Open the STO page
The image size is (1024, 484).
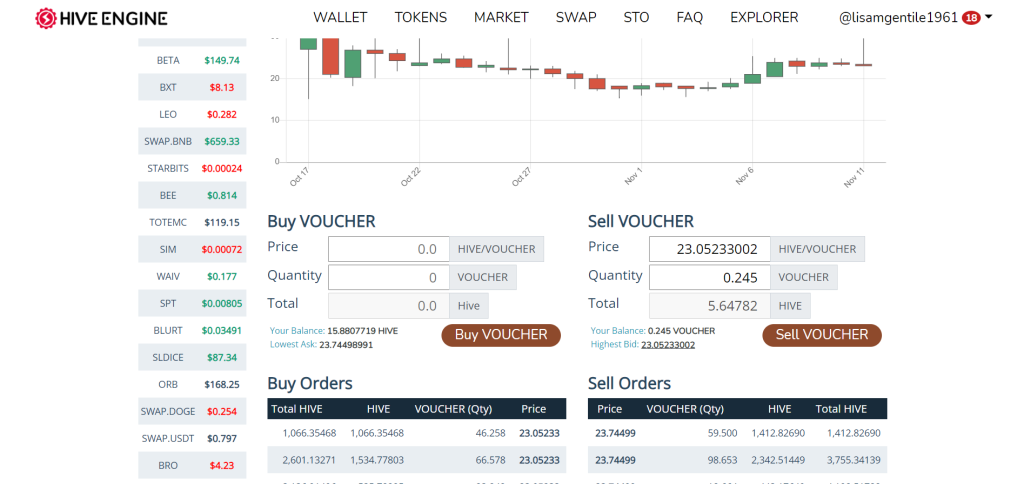pyautogui.click(x=636, y=18)
